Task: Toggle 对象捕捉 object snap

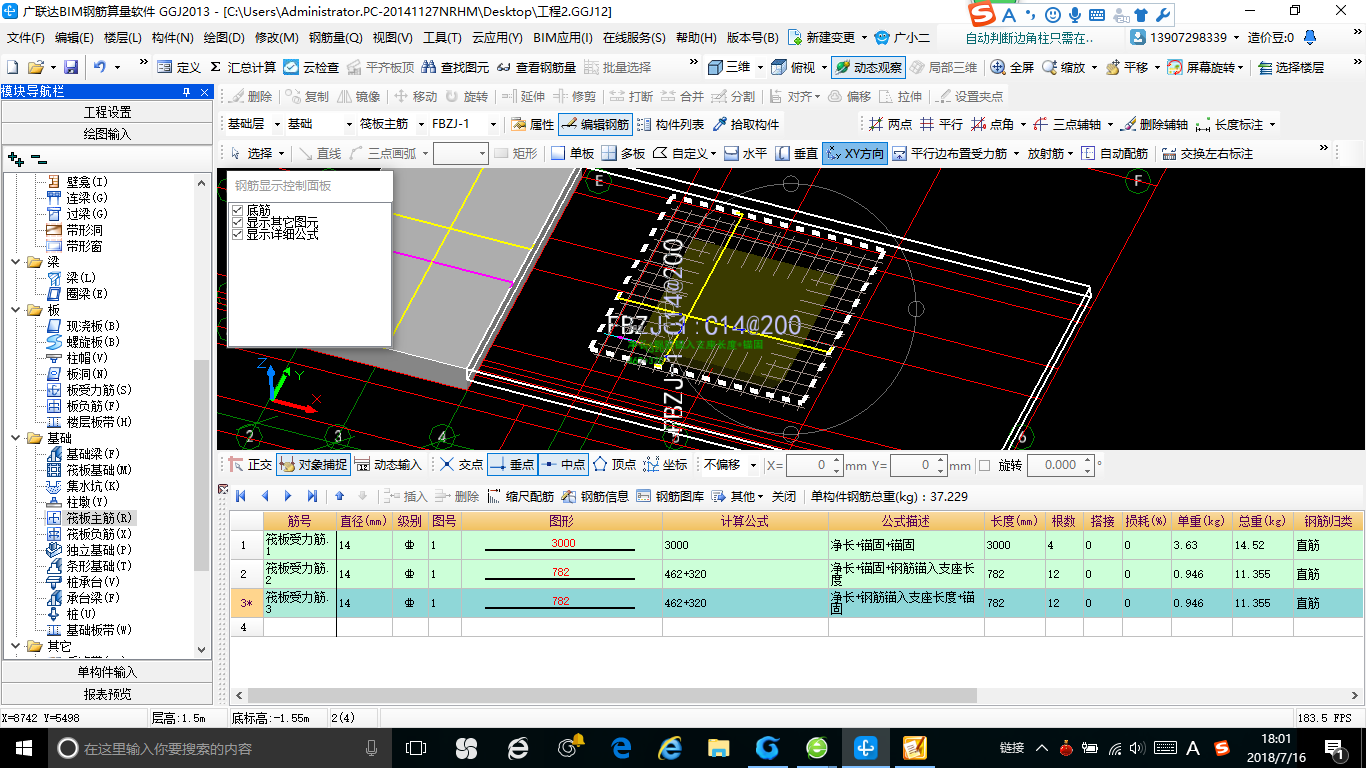Action: coord(313,465)
